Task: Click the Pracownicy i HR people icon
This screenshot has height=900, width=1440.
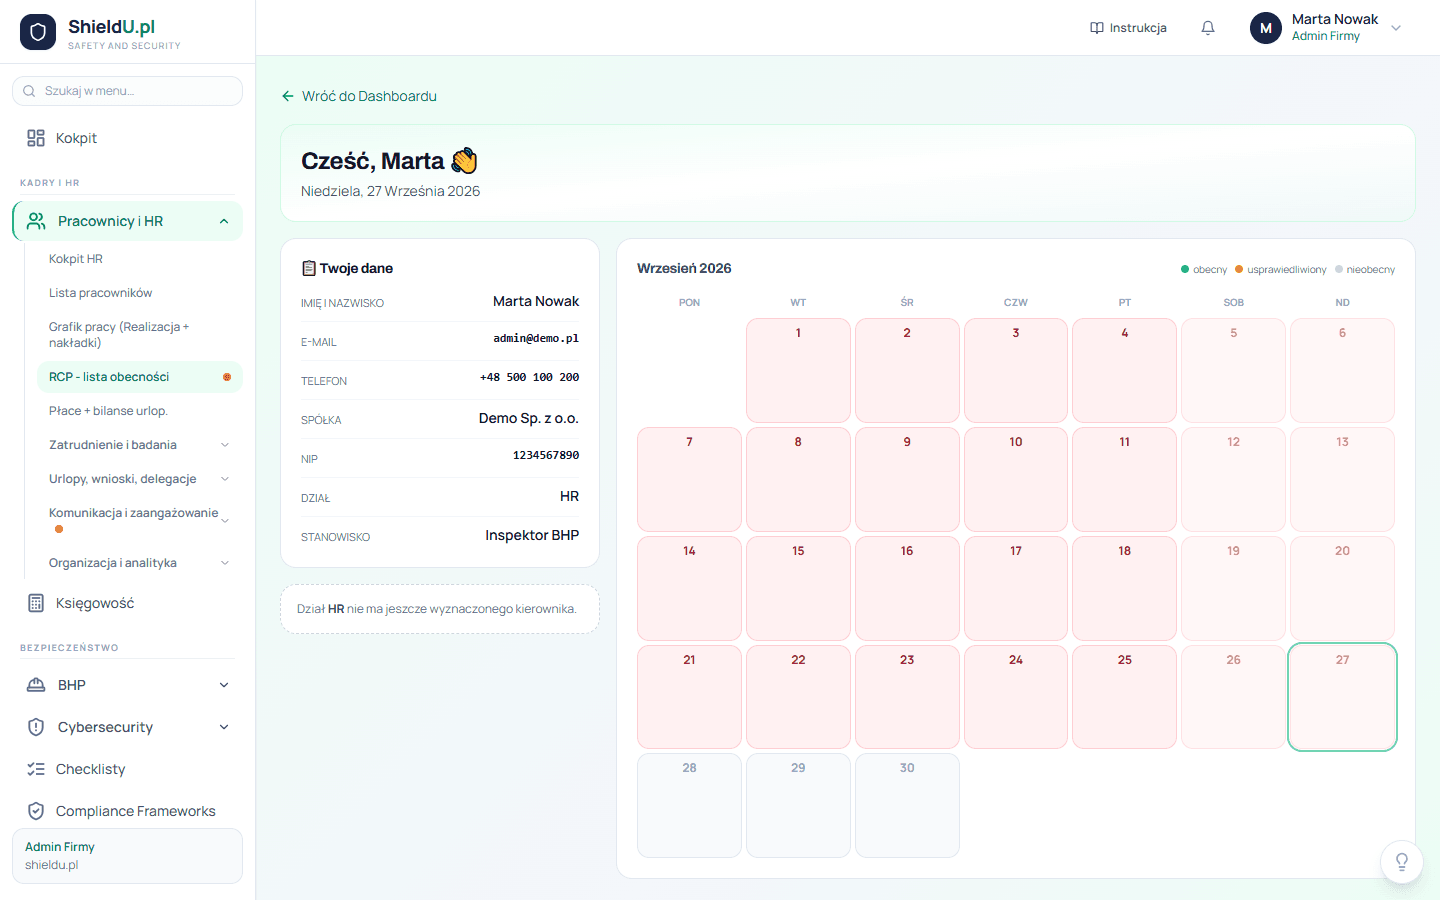Action: (x=36, y=221)
